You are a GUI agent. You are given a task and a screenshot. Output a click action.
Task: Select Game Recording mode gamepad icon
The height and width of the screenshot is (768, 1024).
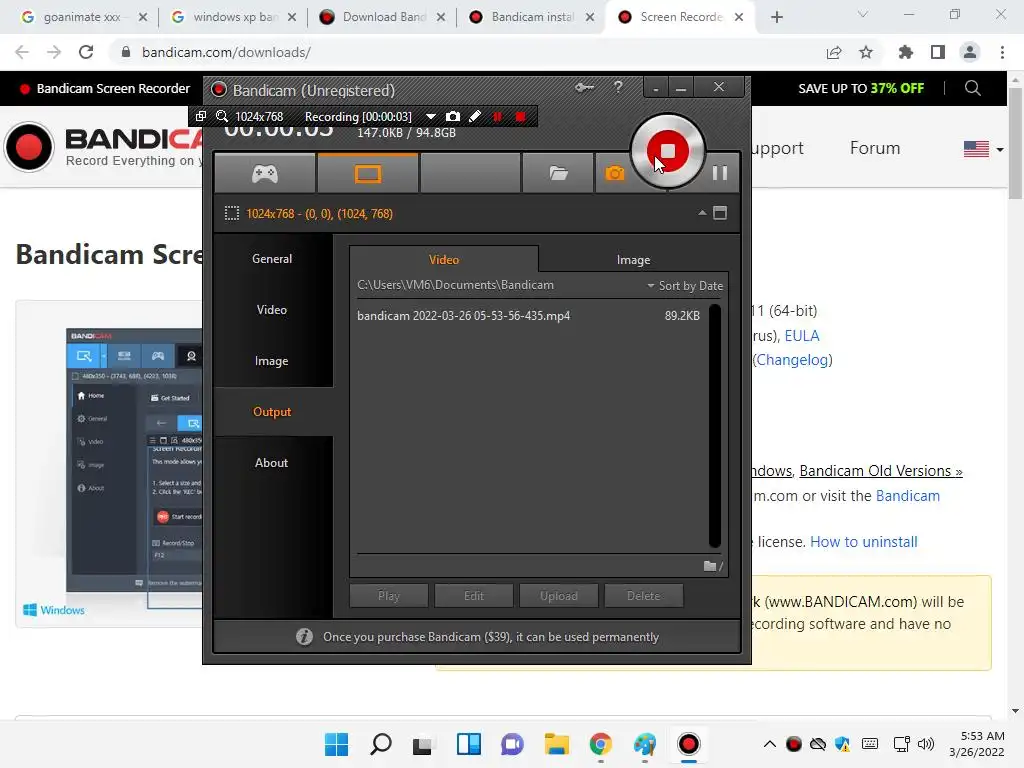point(264,174)
